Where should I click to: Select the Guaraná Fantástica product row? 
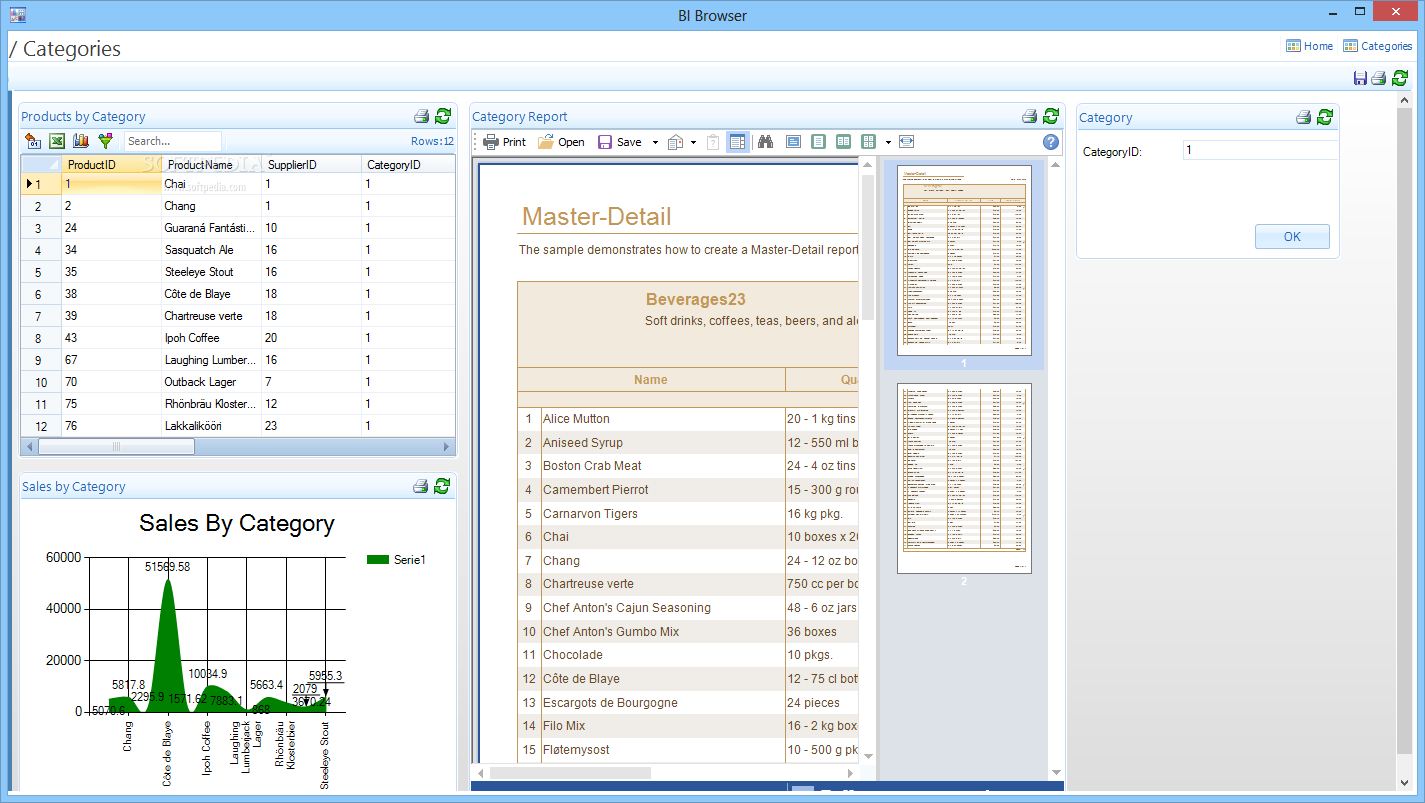click(x=238, y=228)
